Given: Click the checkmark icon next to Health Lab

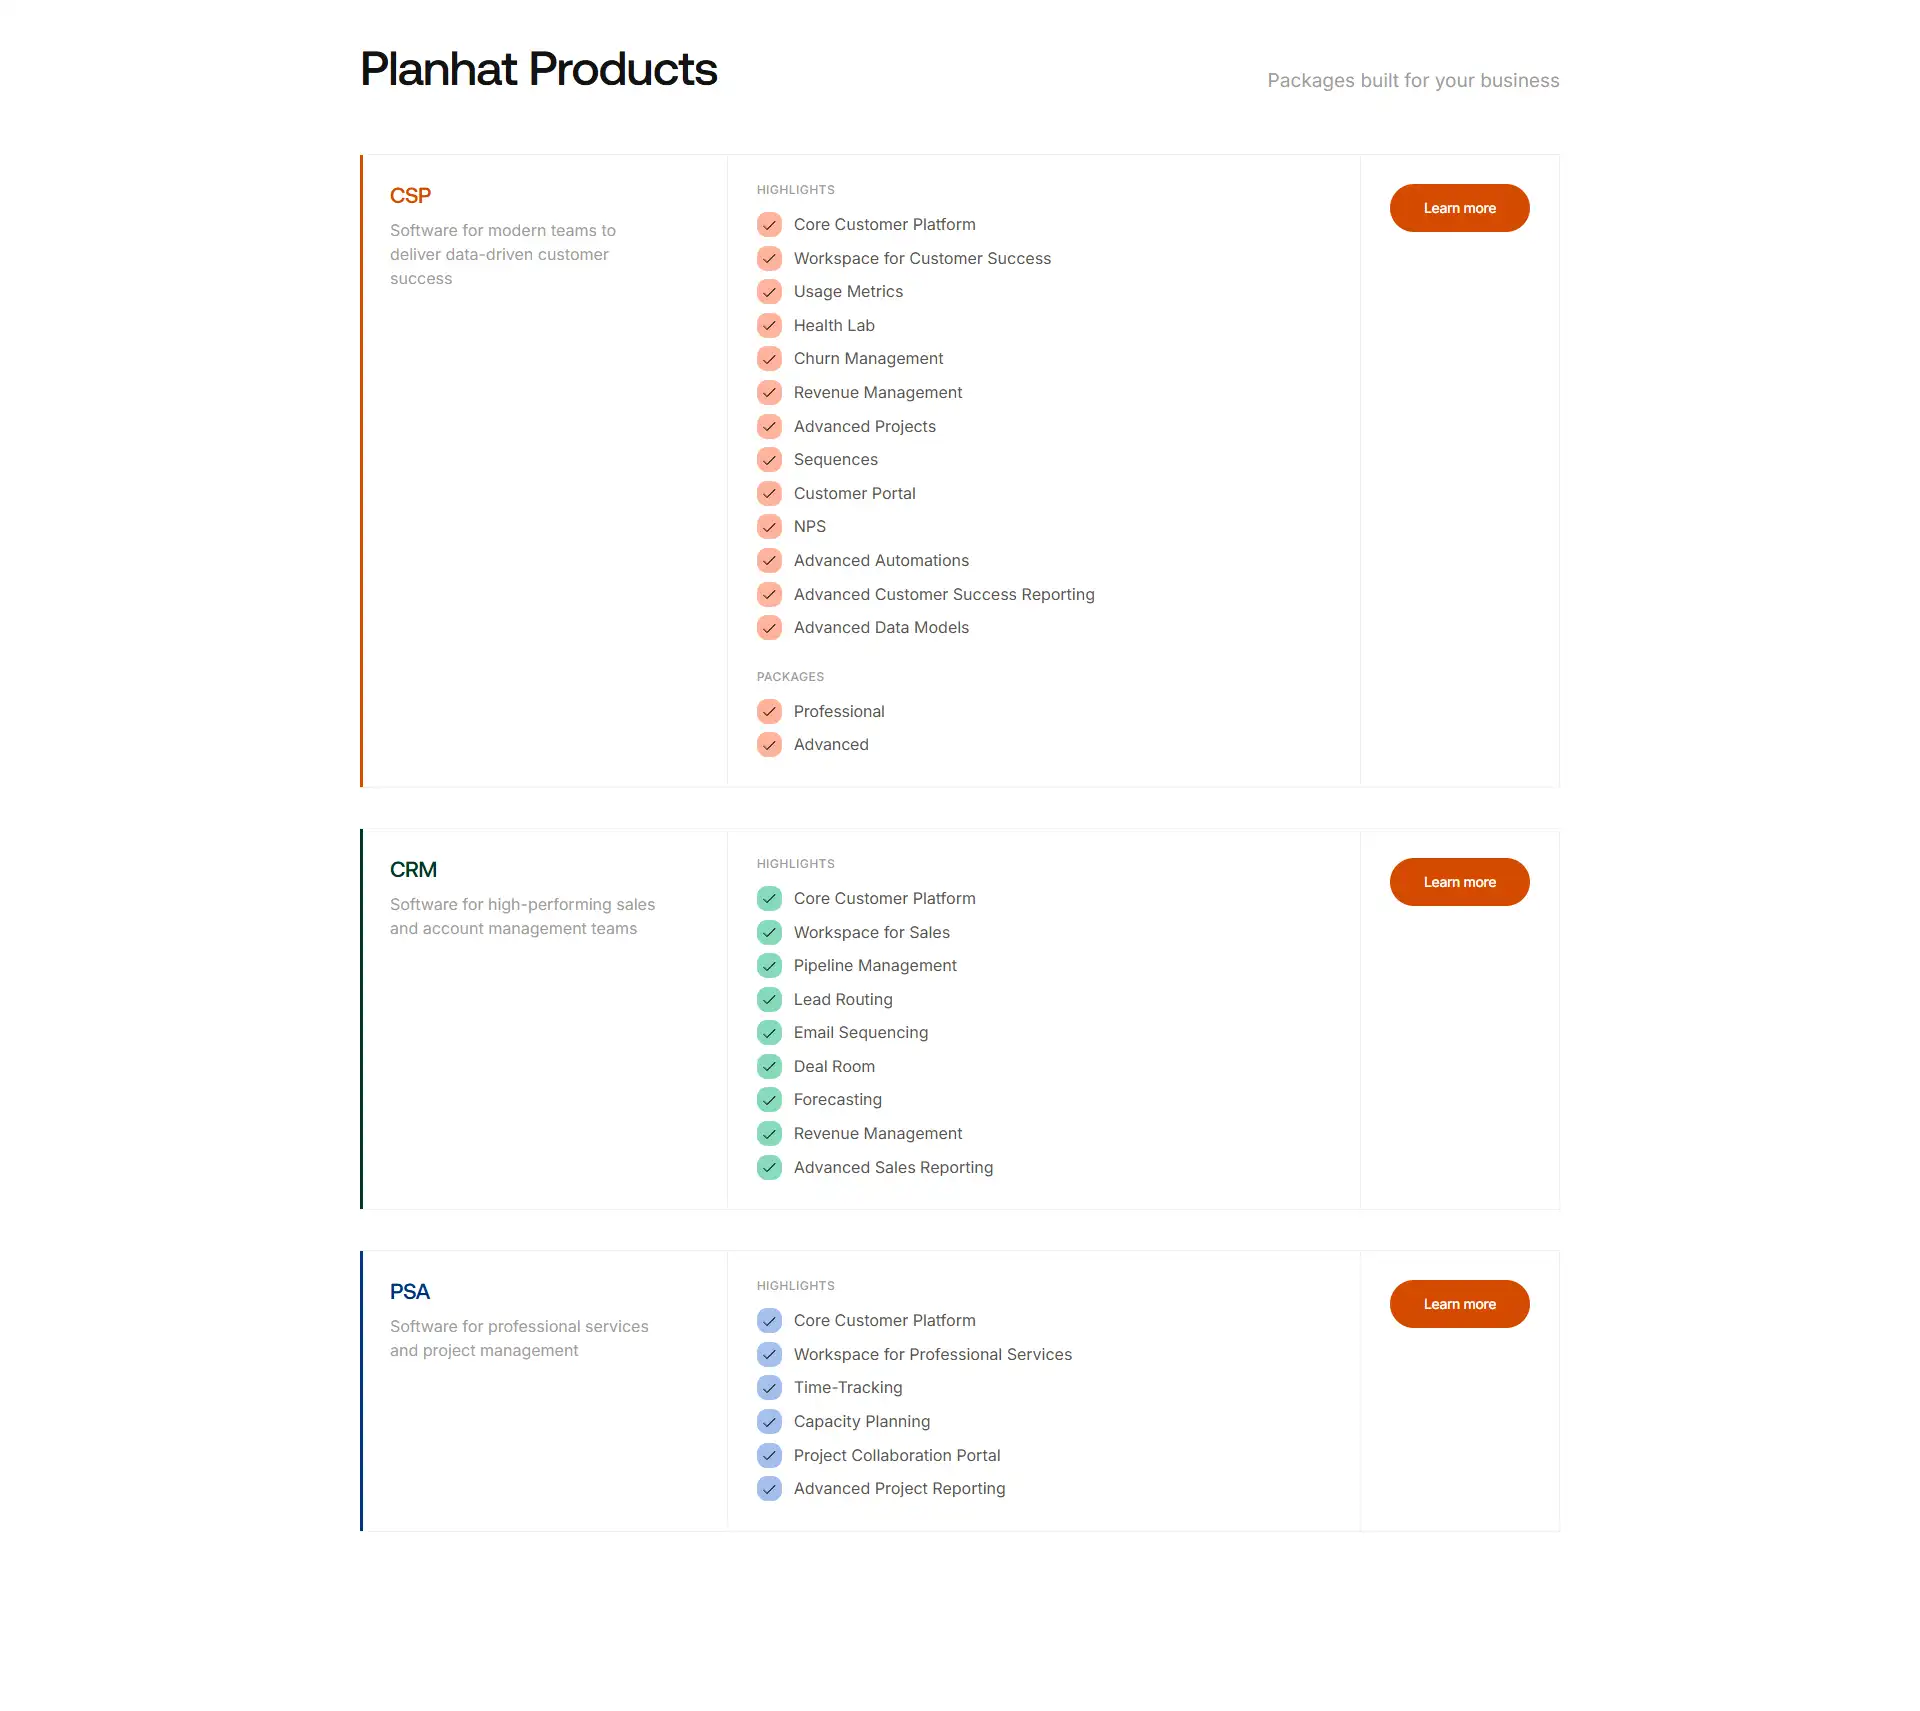Looking at the screenshot, I should point(769,325).
